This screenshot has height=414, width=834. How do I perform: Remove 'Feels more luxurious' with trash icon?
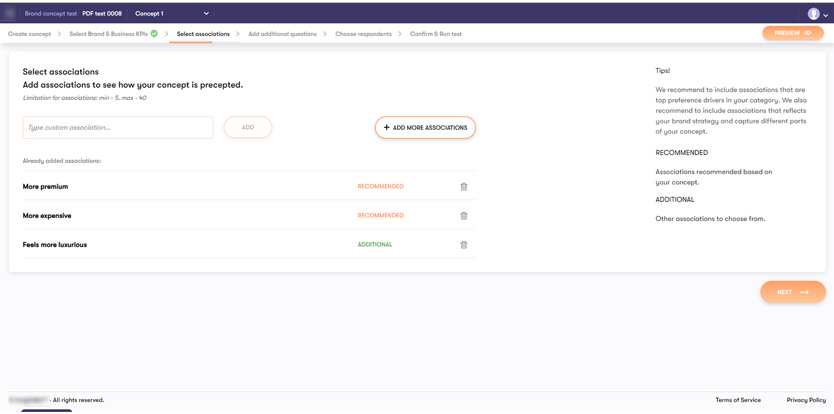(x=464, y=245)
